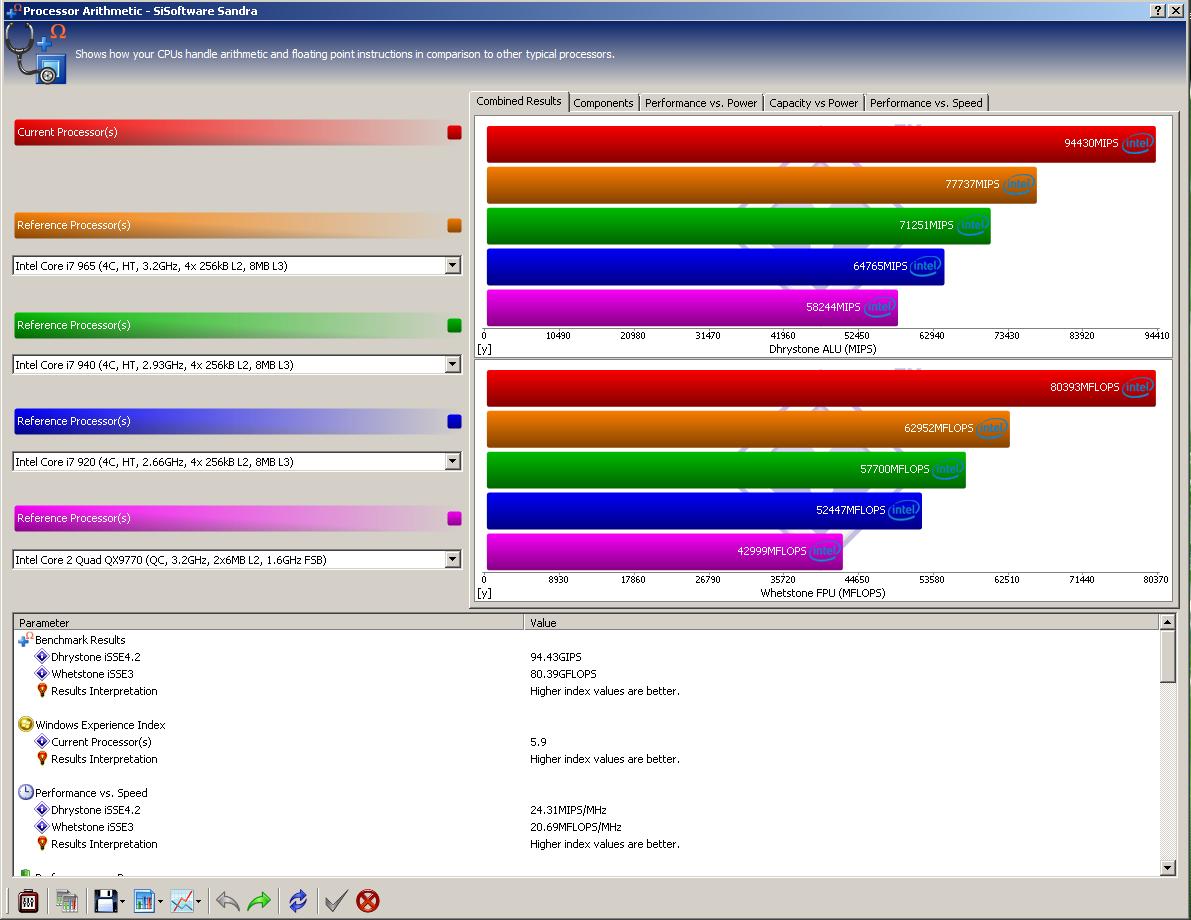Image resolution: width=1191 pixels, height=920 pixels.
Task: Click the results list scroll down arrow
Action: point(1167,868)
